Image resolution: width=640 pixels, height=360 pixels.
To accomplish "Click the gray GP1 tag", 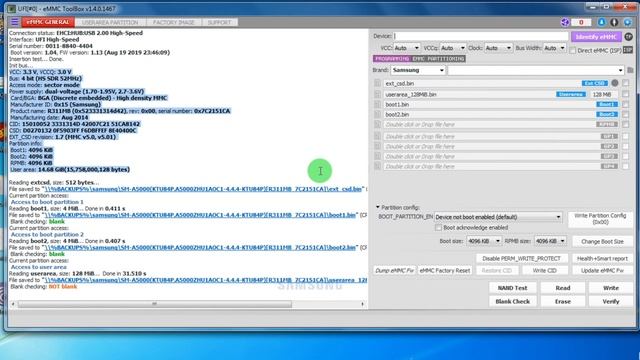I will point(609,136).
